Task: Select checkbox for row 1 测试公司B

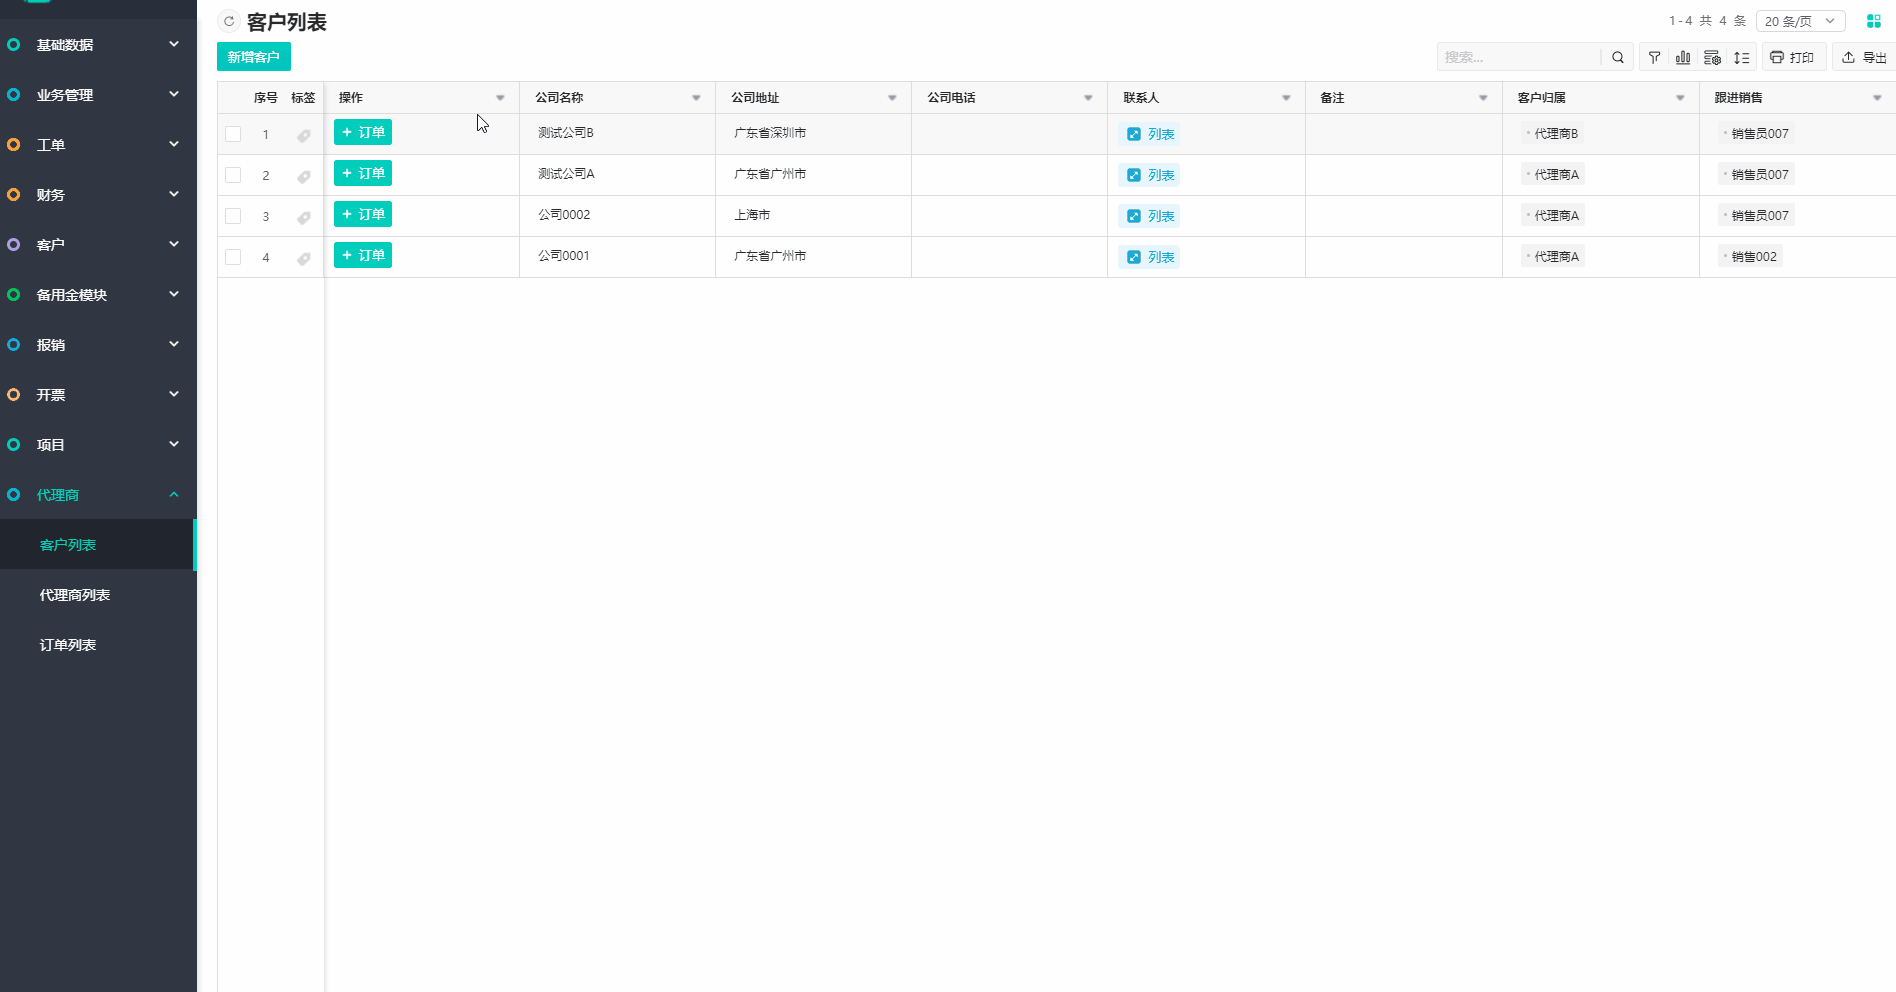Action: [x=233, y=134]
